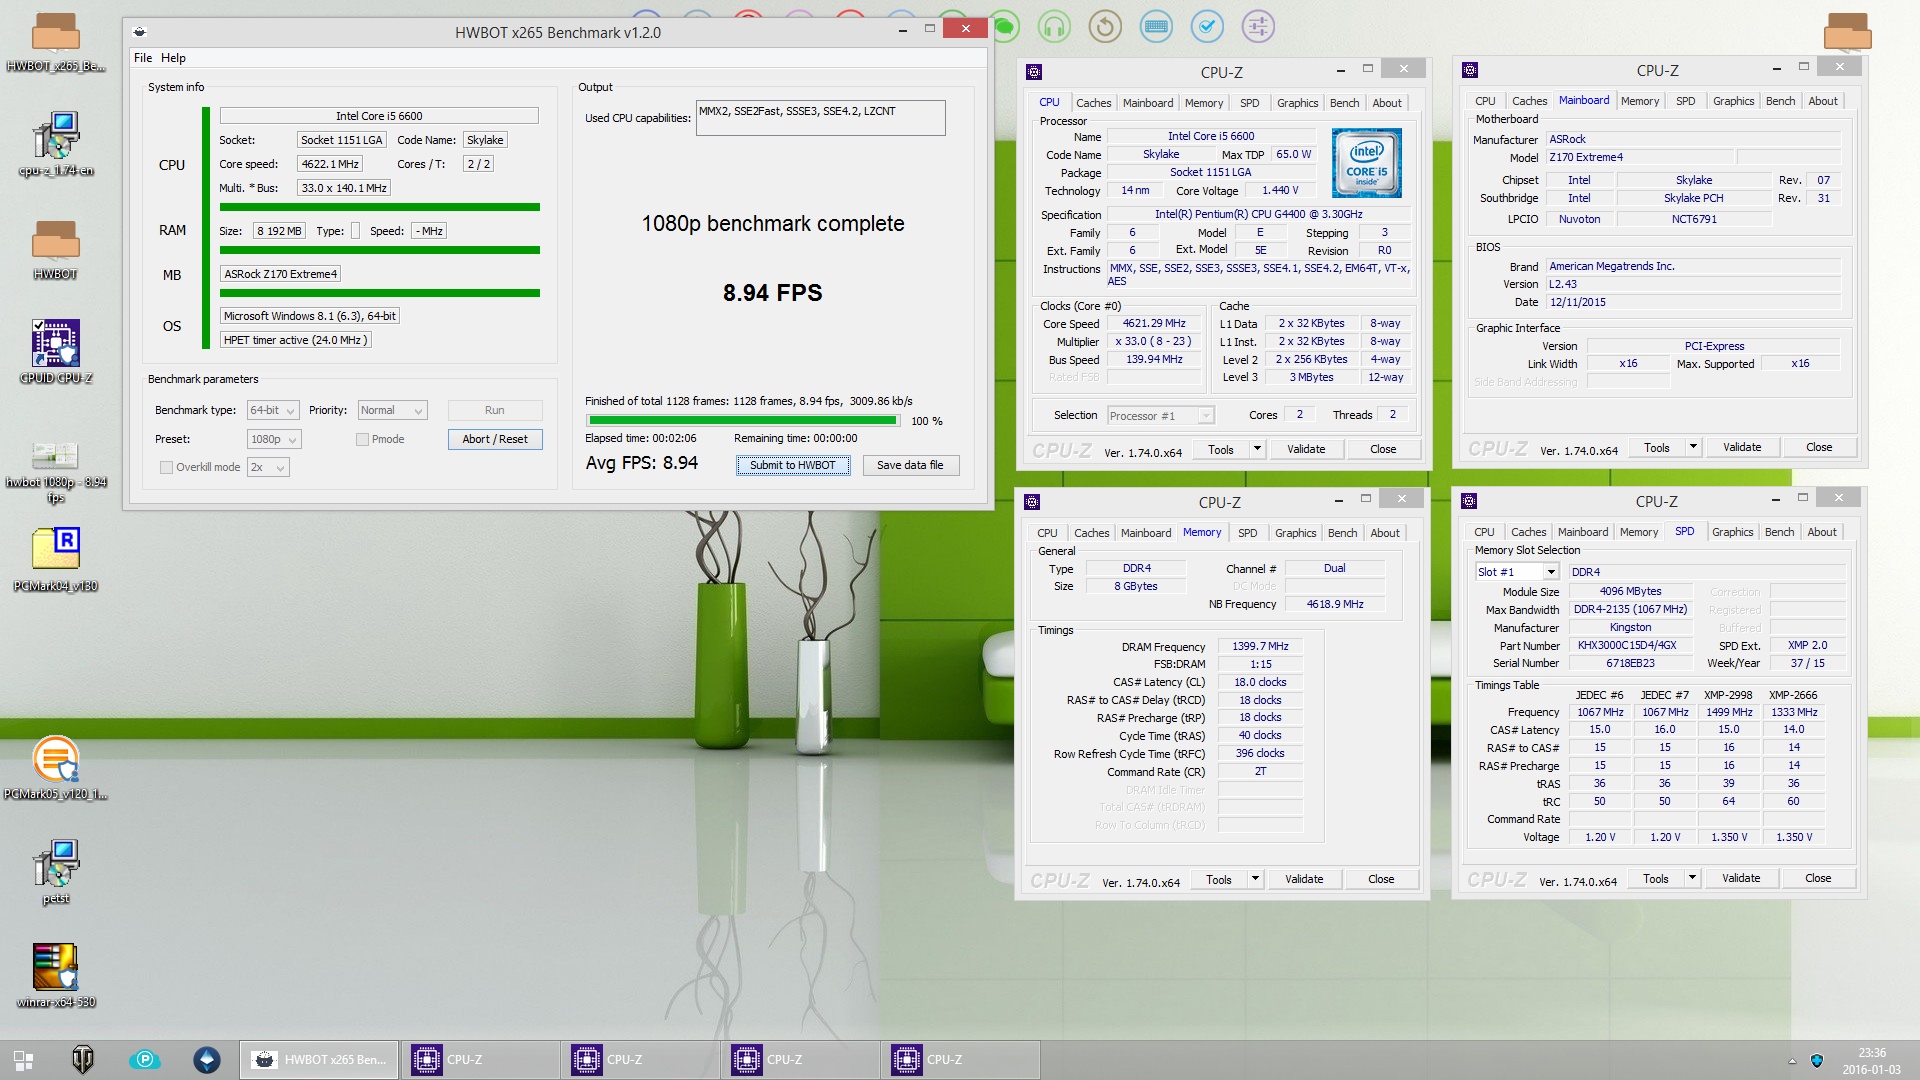Screen dimensions: 1920x1080
Task: Open the Preset 1080p dropdown
Action: point(274,439)
